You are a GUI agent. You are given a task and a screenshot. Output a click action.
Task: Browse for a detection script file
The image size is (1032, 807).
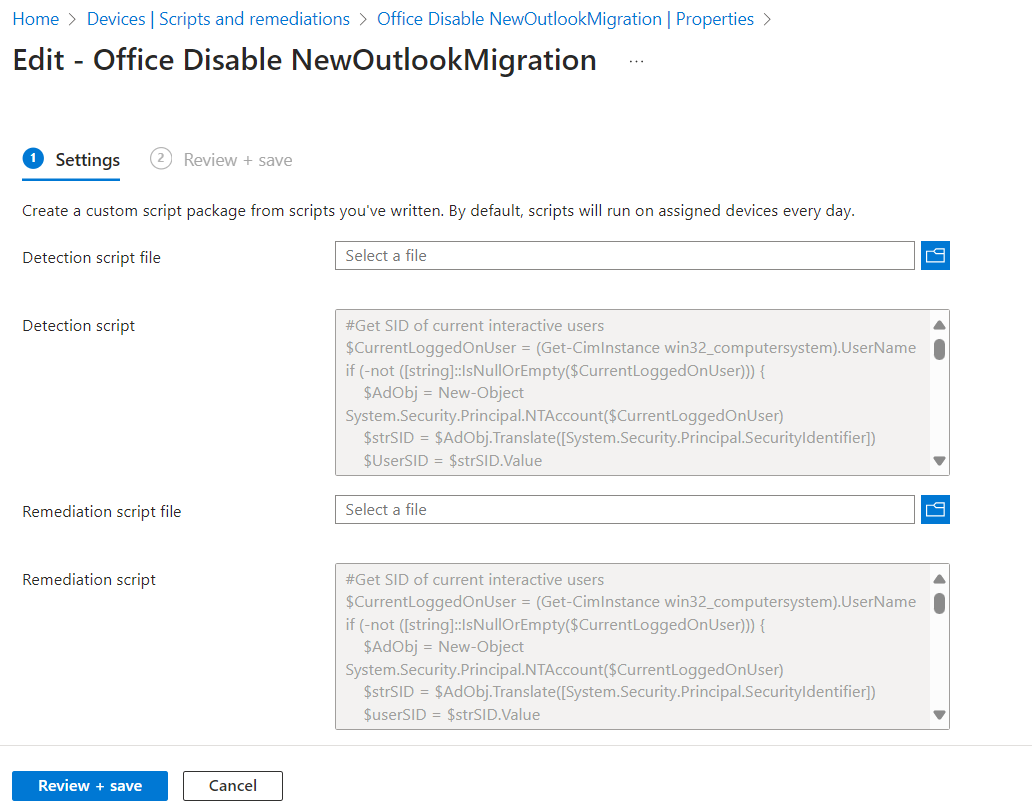935,255
